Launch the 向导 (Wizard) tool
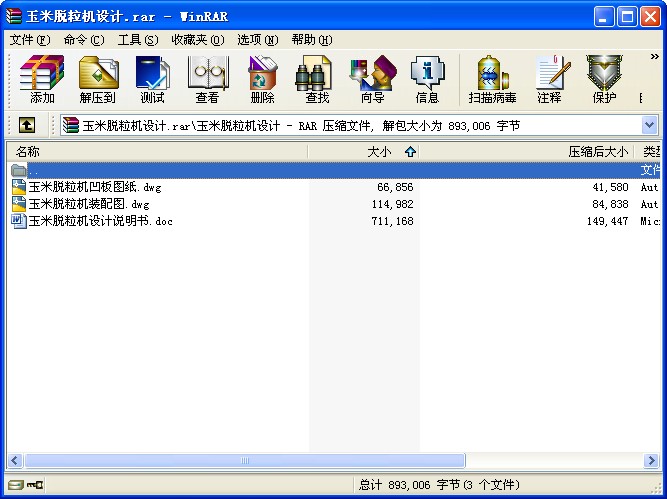667x499 pixels. (x=372, y=79)
